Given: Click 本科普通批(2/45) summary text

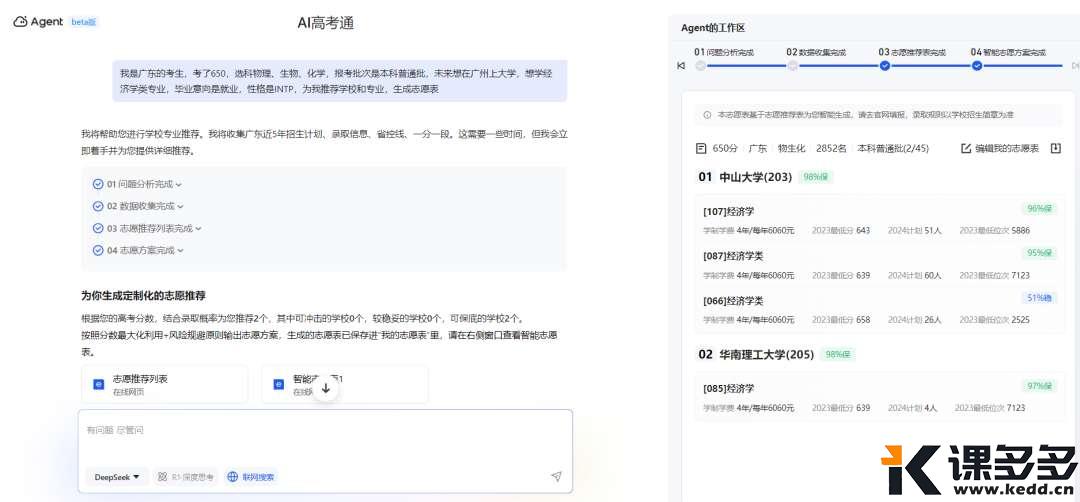Looking at the screenshot, I should pyautogui.click(x=893, y=148).
